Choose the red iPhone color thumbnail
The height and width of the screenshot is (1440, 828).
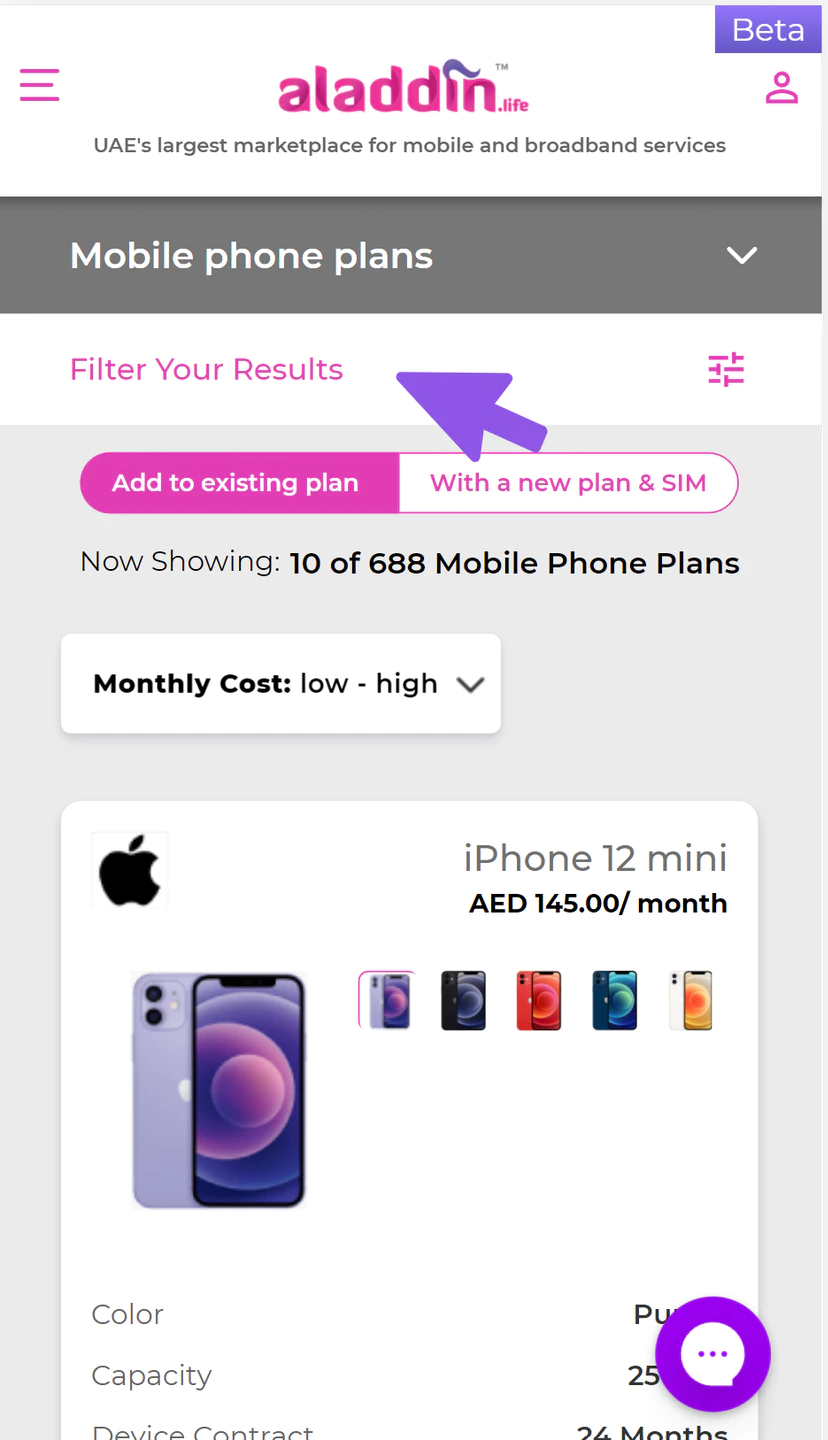point(539,1000)
